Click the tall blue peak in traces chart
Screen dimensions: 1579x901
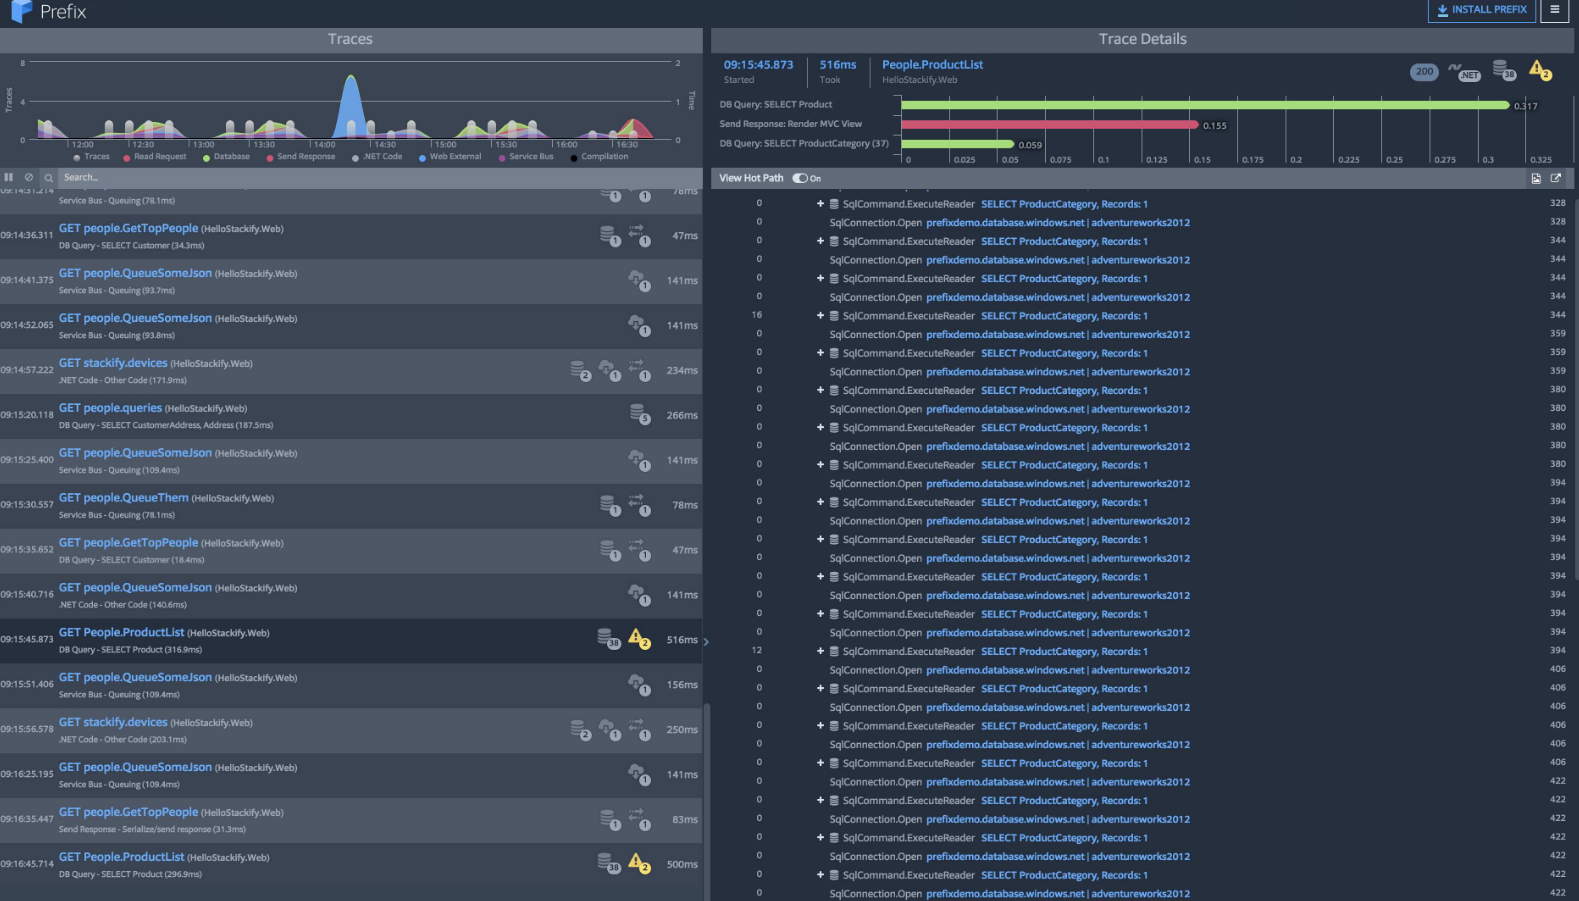click(350, 105)
